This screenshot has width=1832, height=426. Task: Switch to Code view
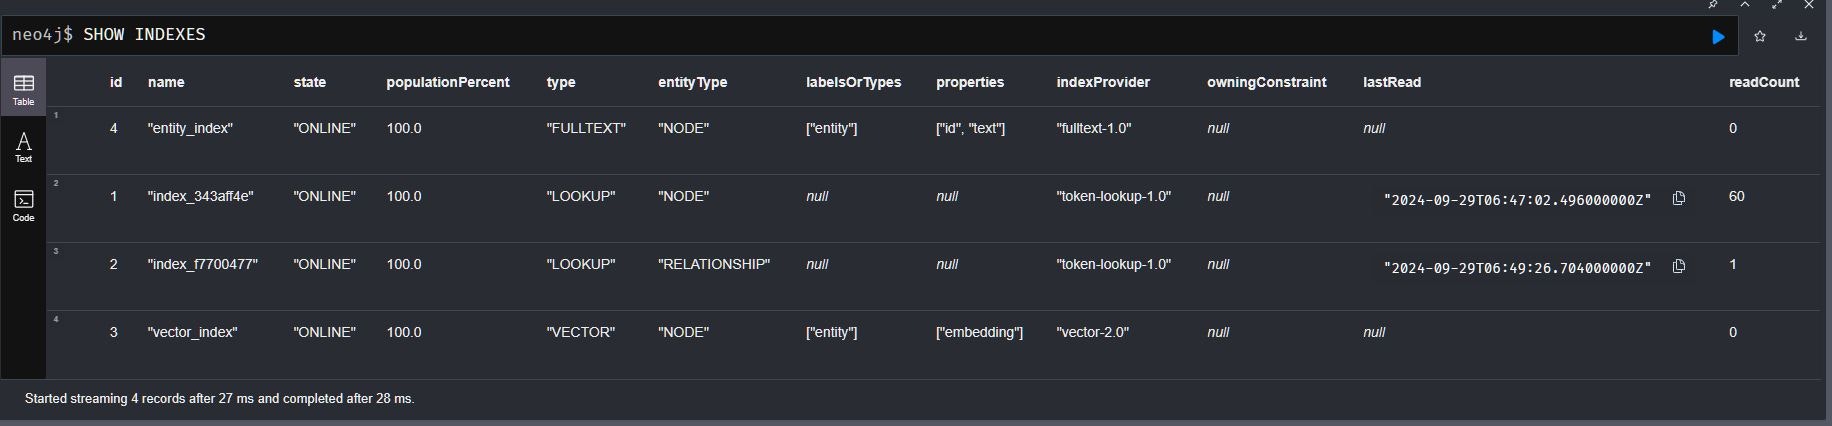click(23, 205)
